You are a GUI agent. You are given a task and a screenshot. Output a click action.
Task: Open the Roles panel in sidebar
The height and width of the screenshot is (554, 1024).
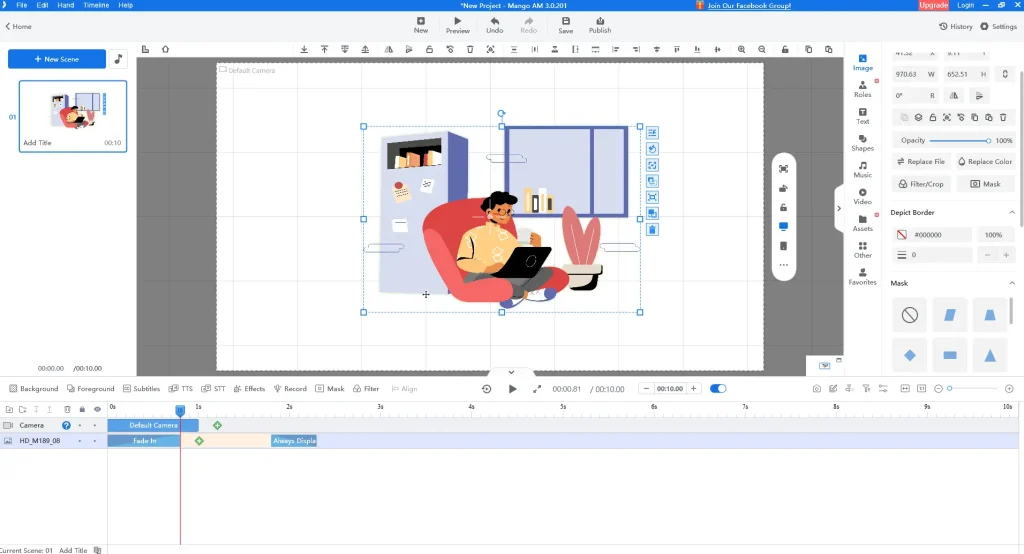pyautogui.click(x=862, y=89)
